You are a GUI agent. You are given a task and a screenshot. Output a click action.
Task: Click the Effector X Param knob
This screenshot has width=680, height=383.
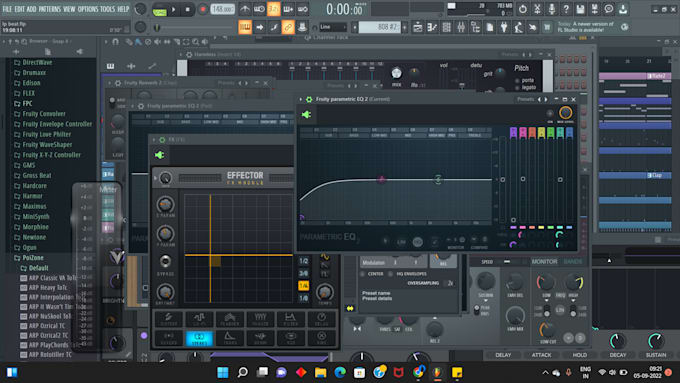coord(165,204)
